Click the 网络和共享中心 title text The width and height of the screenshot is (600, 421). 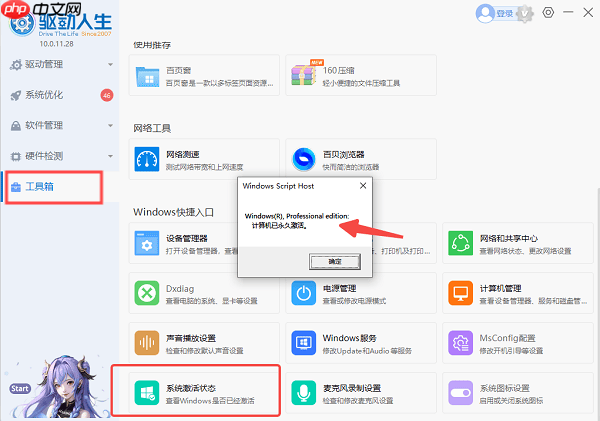(x=509, y=238)
